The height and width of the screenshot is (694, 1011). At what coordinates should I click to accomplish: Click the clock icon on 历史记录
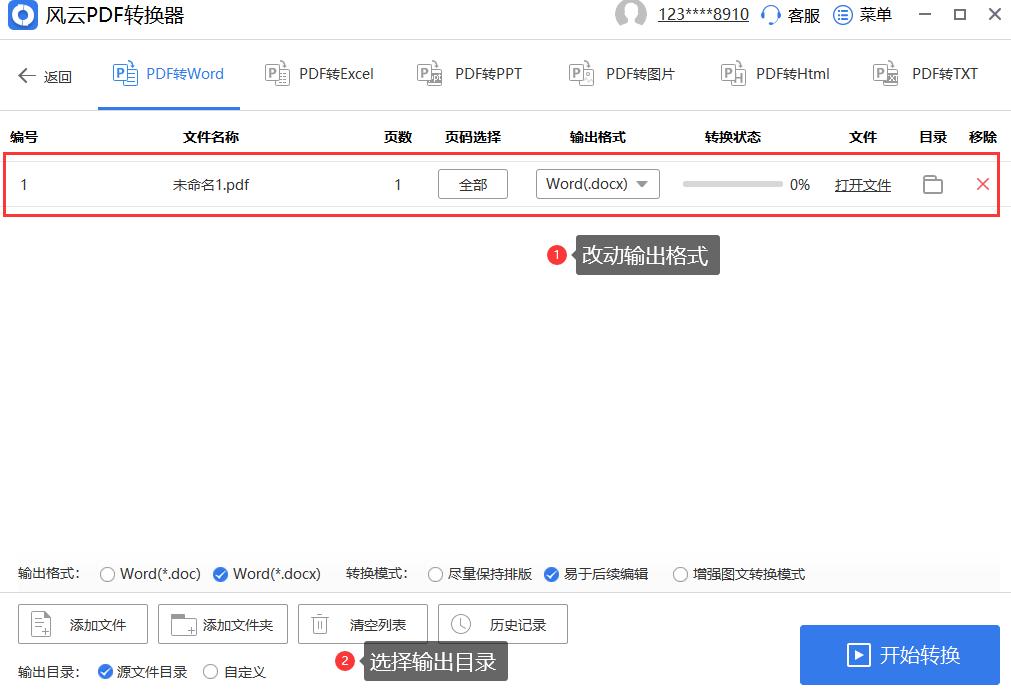461,623
